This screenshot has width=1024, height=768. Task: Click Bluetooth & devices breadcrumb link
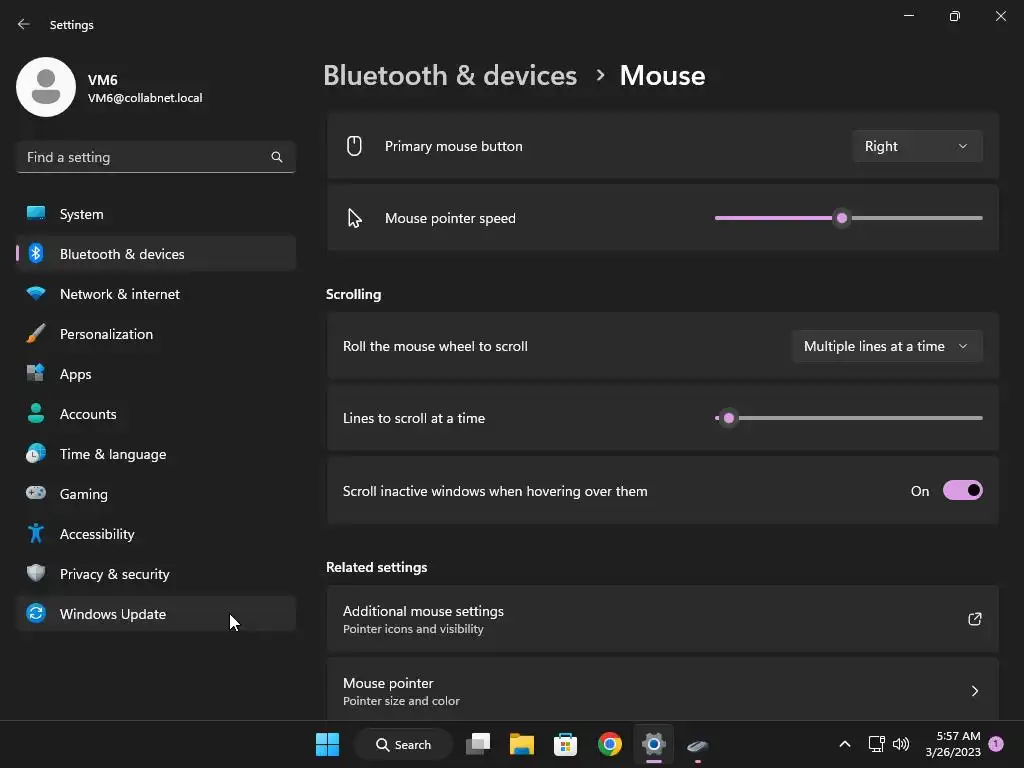(450, 75)
